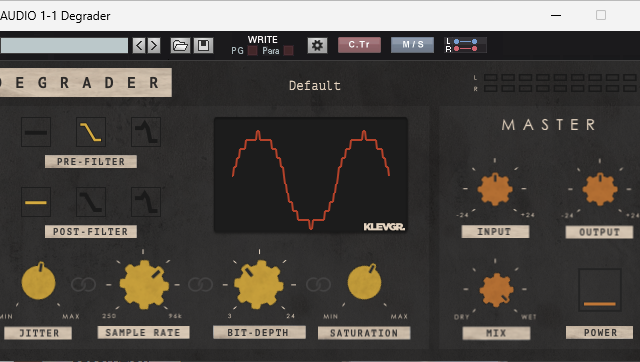640x362 pixels.
Task: Click the waveform display
Action: coord(311,175)
